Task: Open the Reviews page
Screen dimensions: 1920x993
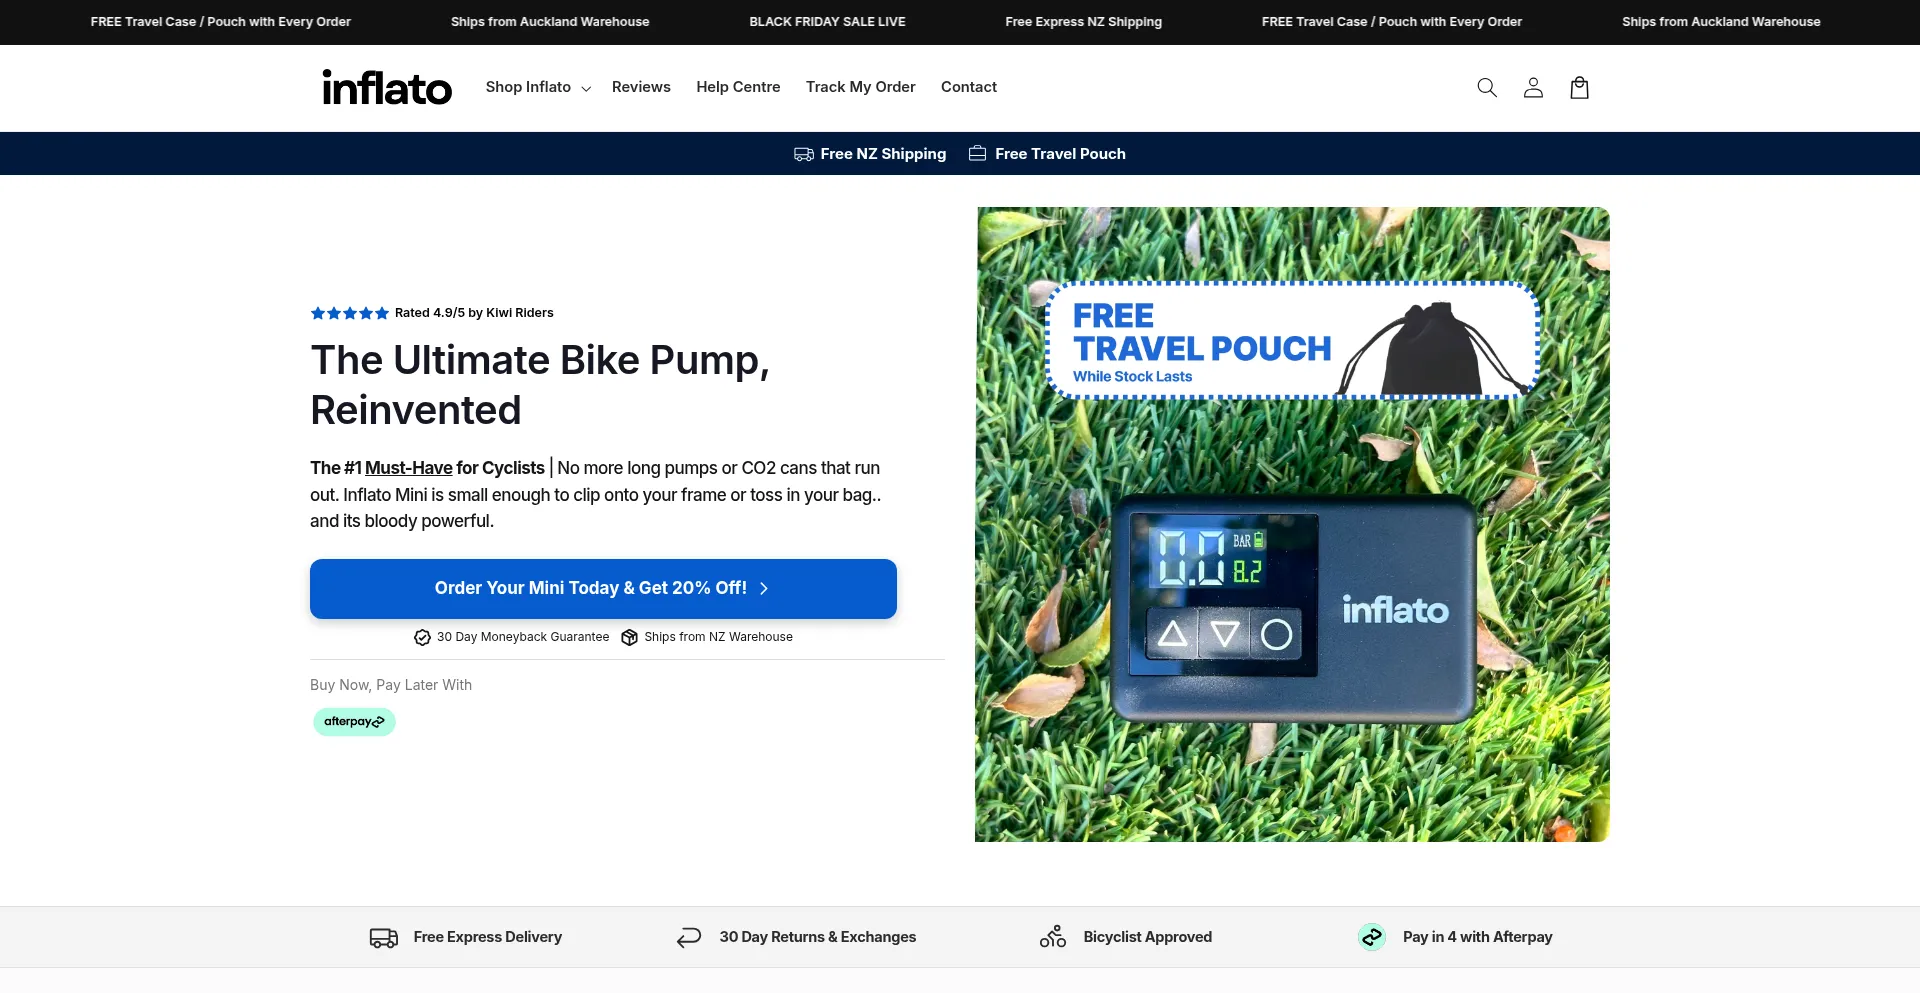Action: [641, 88]
